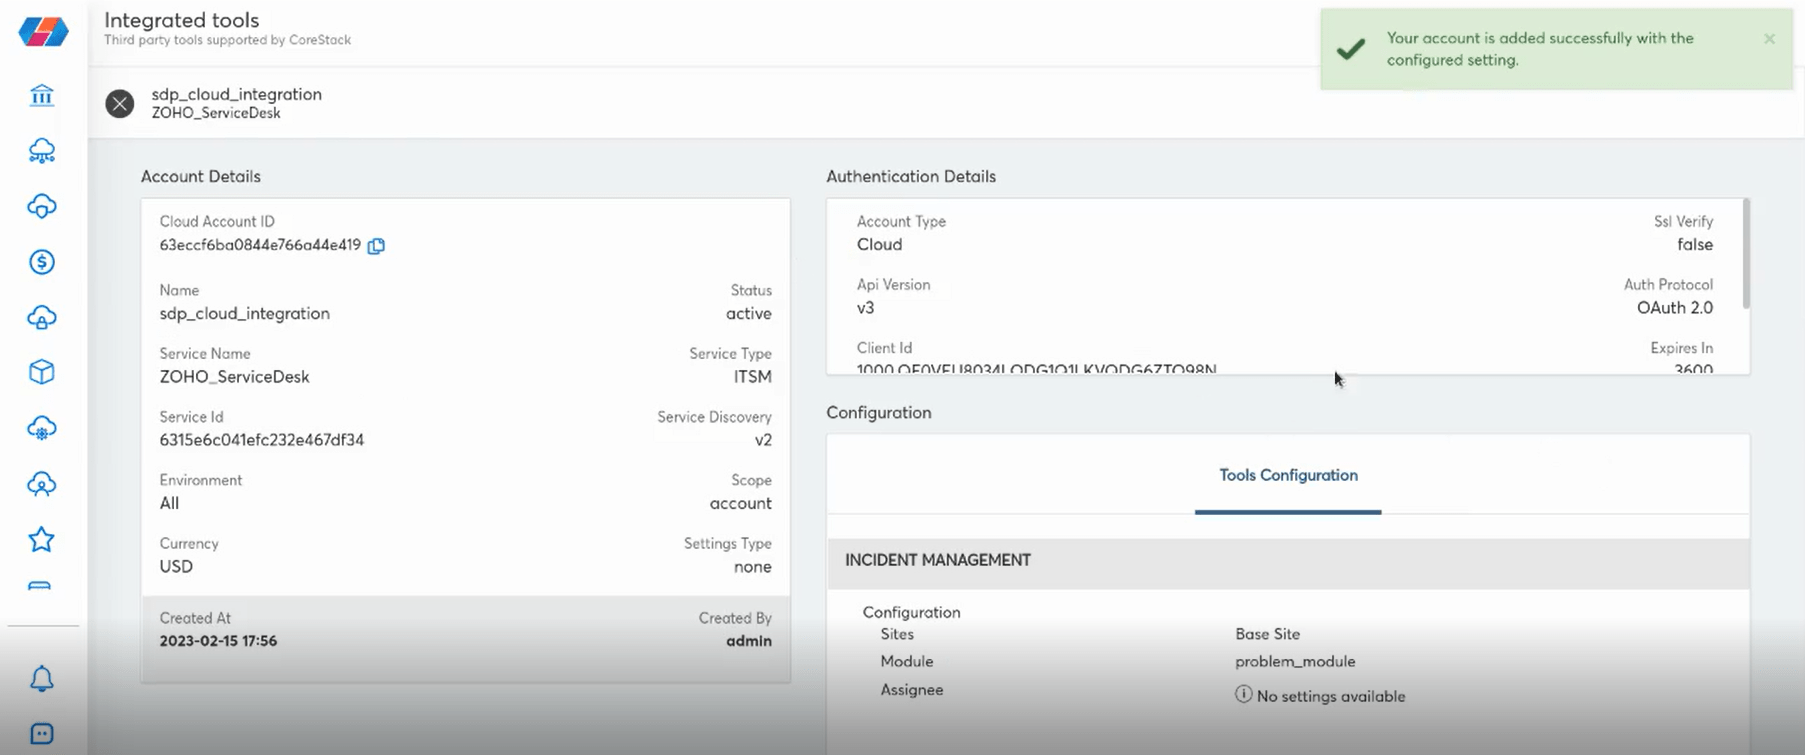Click the 'false' Ssl Verify value
This screenshot has width=1805, height=755.
tap(1695, 245)
